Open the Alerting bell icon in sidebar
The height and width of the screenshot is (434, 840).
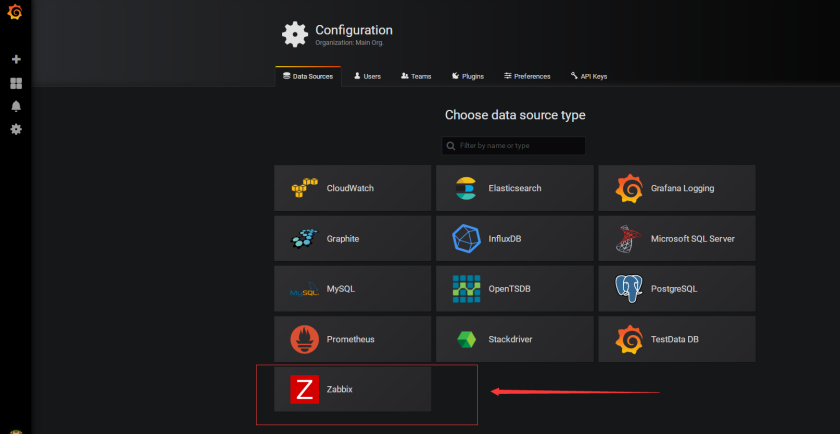click(16, 106)
